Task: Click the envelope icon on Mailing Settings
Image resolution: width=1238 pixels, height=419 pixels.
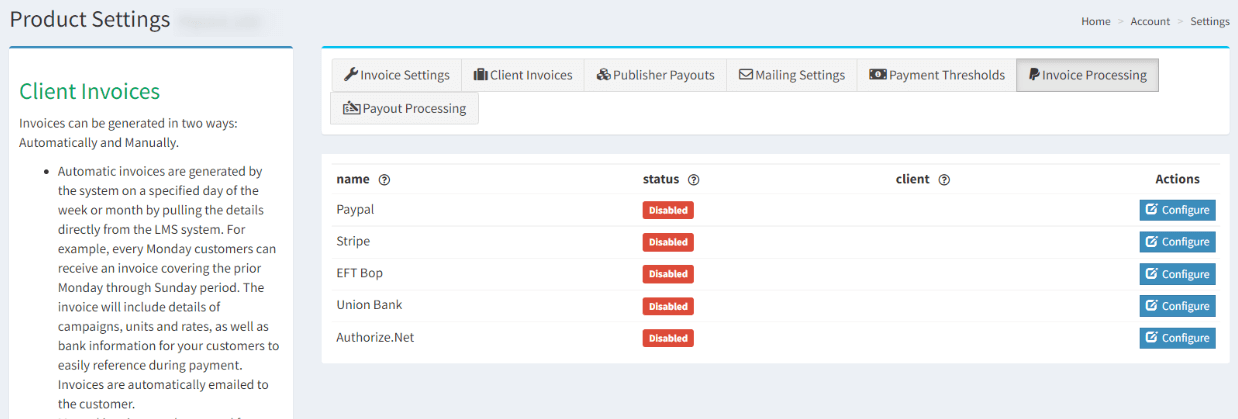Action: tap(746, 75)
